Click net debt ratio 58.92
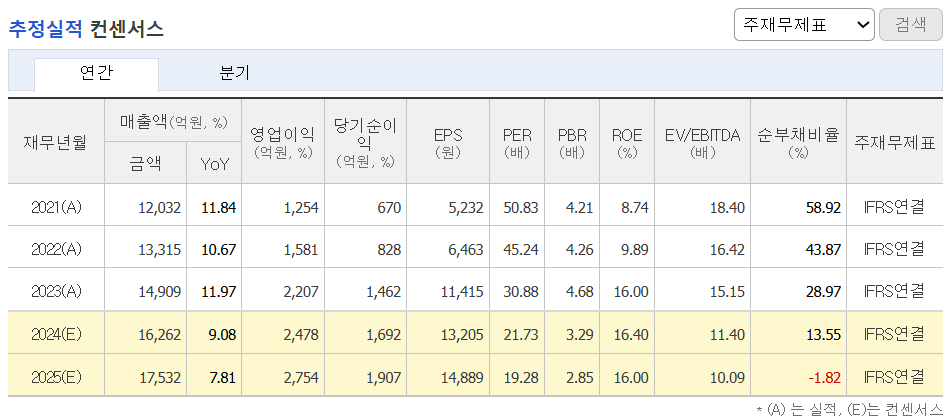The width and height of the screenshot is (949, 420). click(824, 208)
